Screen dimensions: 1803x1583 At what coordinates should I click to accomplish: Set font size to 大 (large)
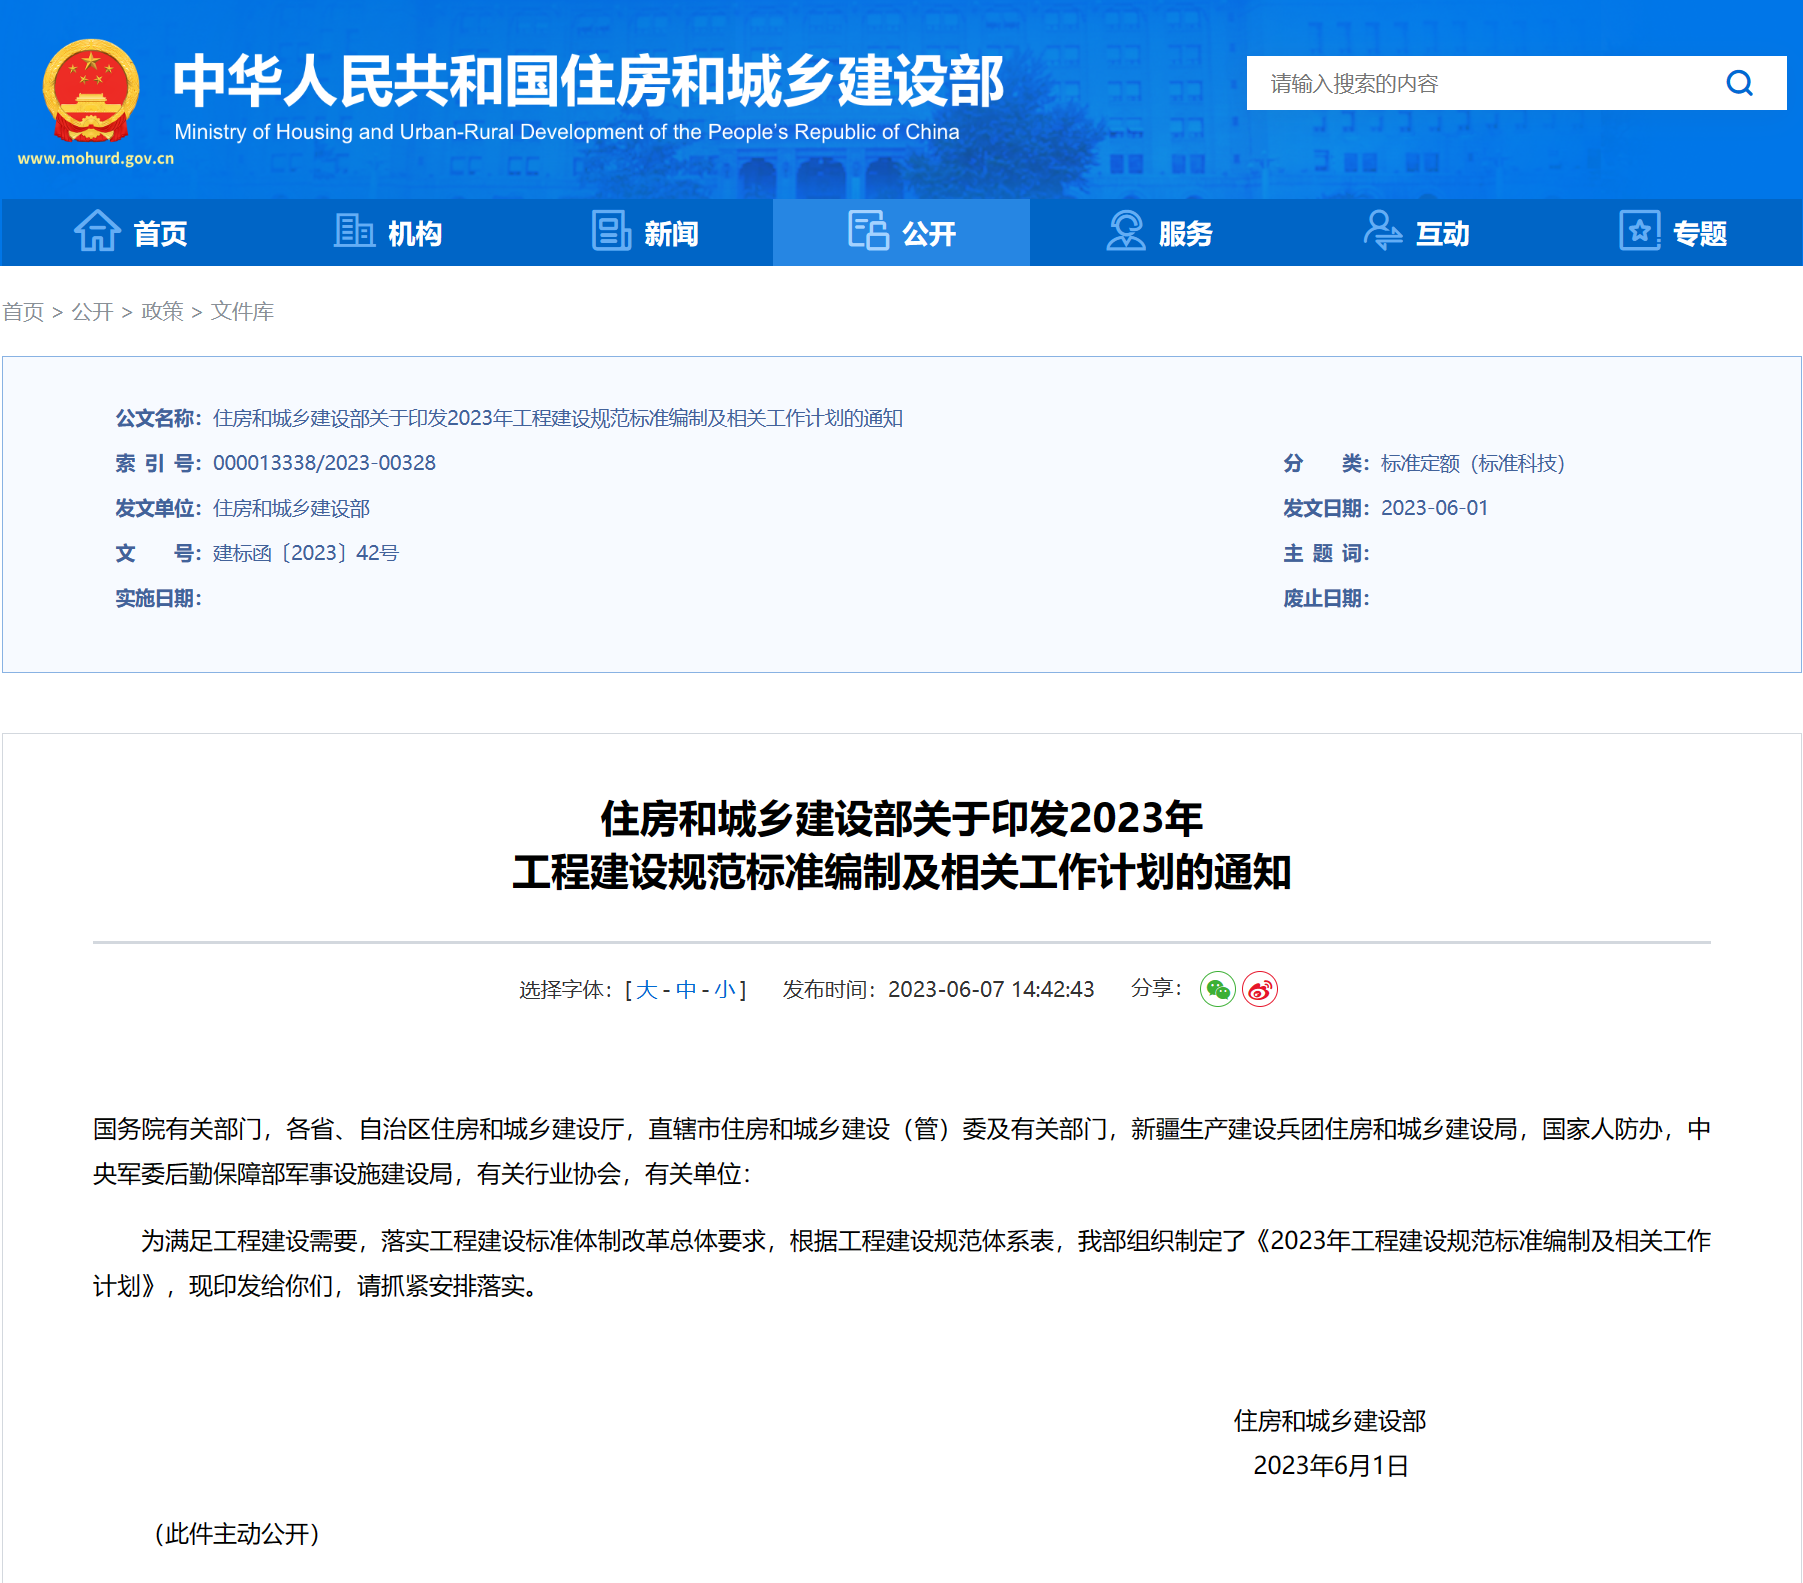coord(646,989)
